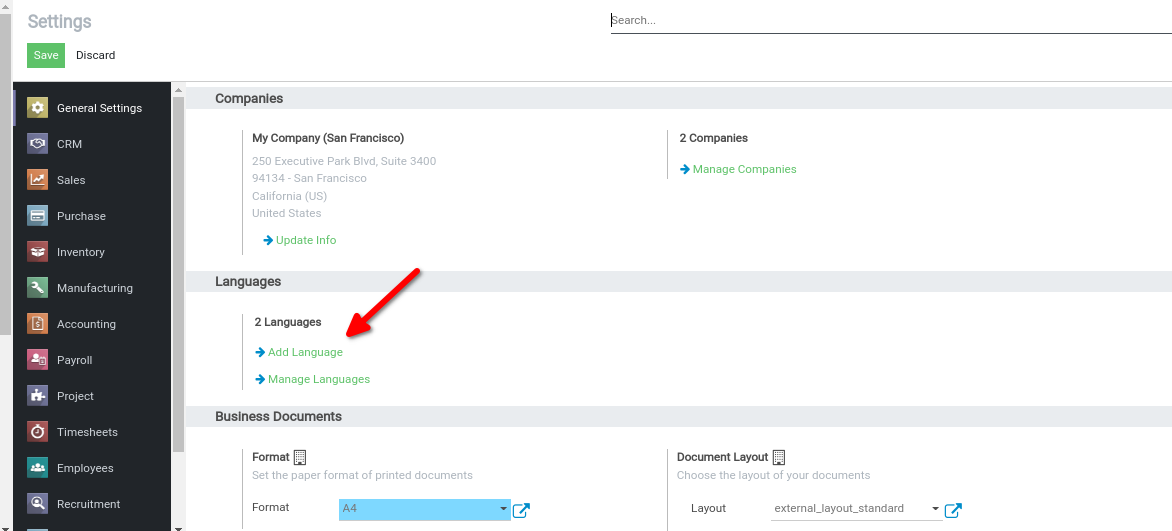Open the CRM handshake icon in sidebar
Screen dimensions: 1172x531
tap(38, 144)
